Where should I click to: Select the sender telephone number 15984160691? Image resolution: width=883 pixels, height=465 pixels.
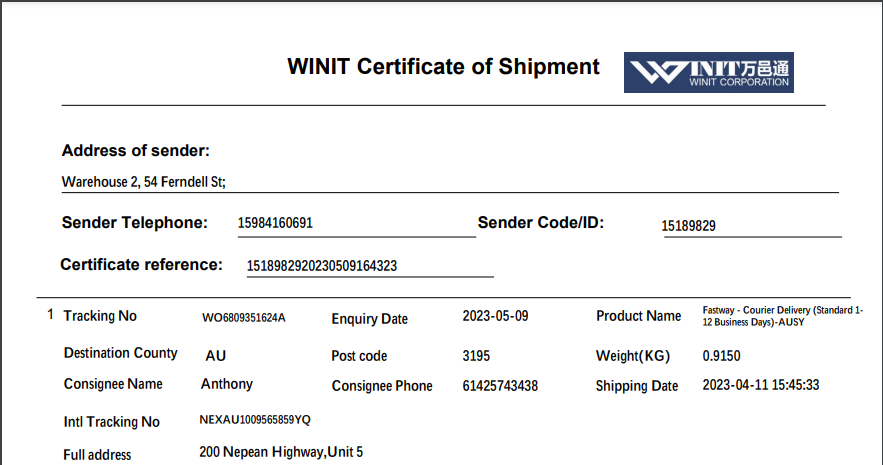pos(275,223)
